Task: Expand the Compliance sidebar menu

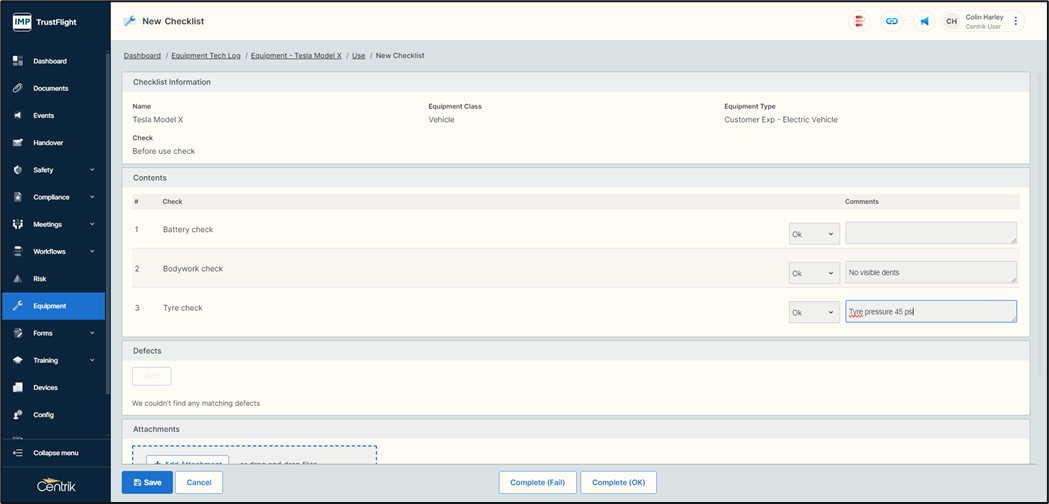Action: click(x=55, y=197)
